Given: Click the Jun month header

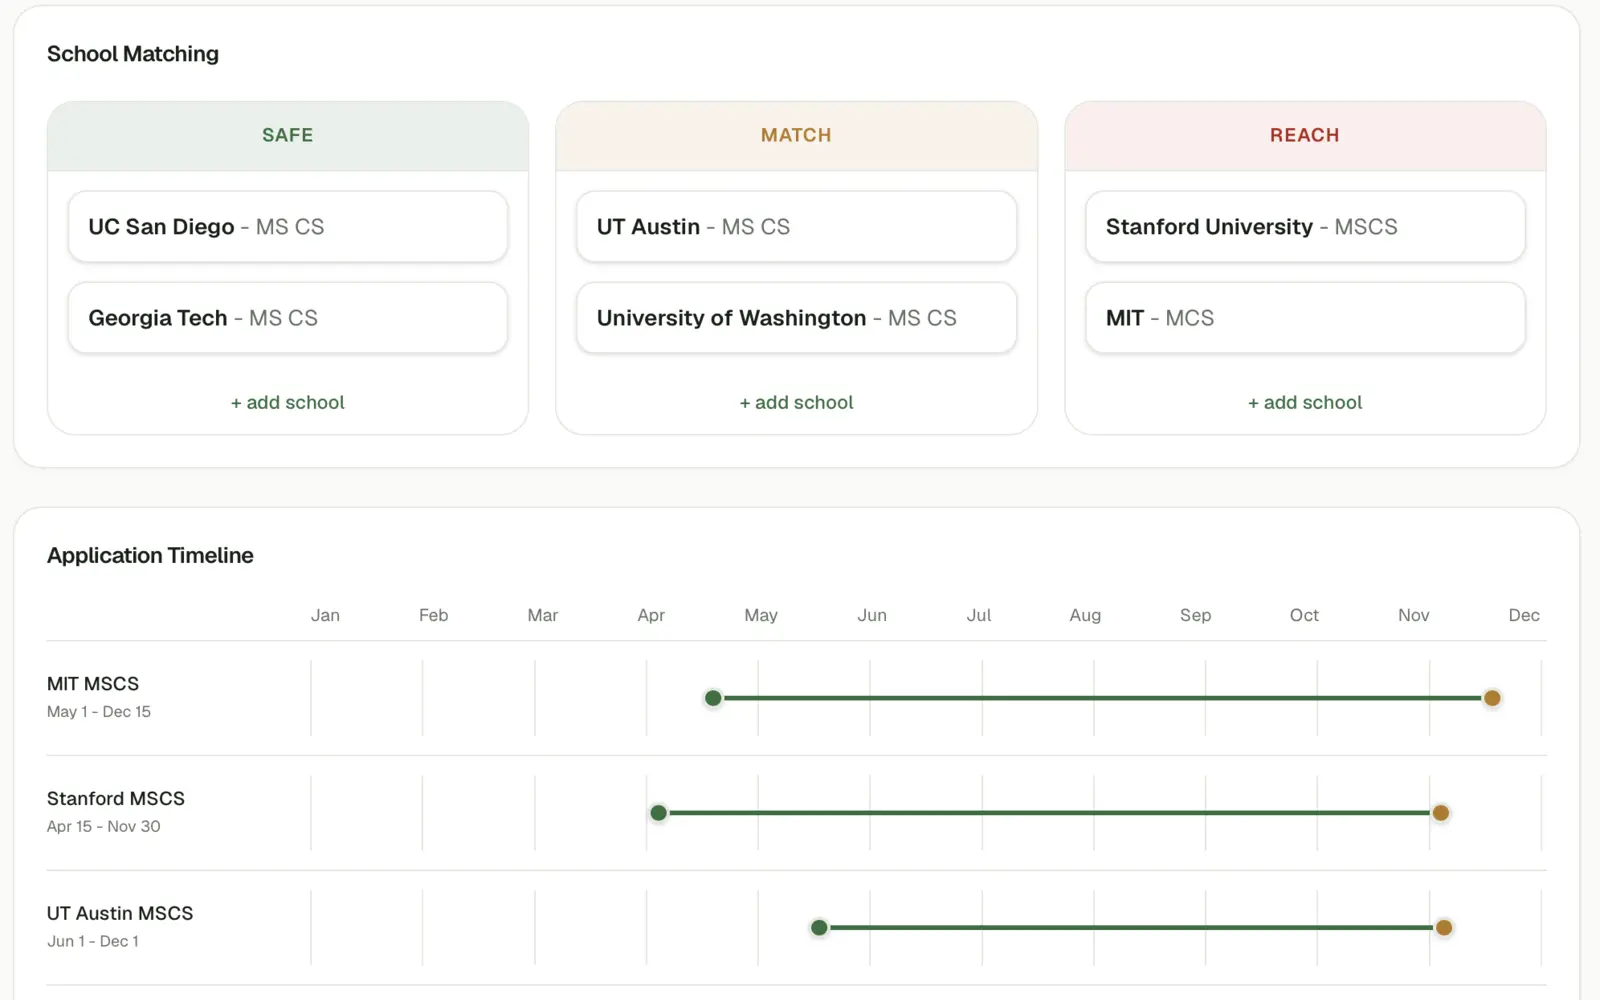Looking at the screenshot, I should (x=872, y=615).
